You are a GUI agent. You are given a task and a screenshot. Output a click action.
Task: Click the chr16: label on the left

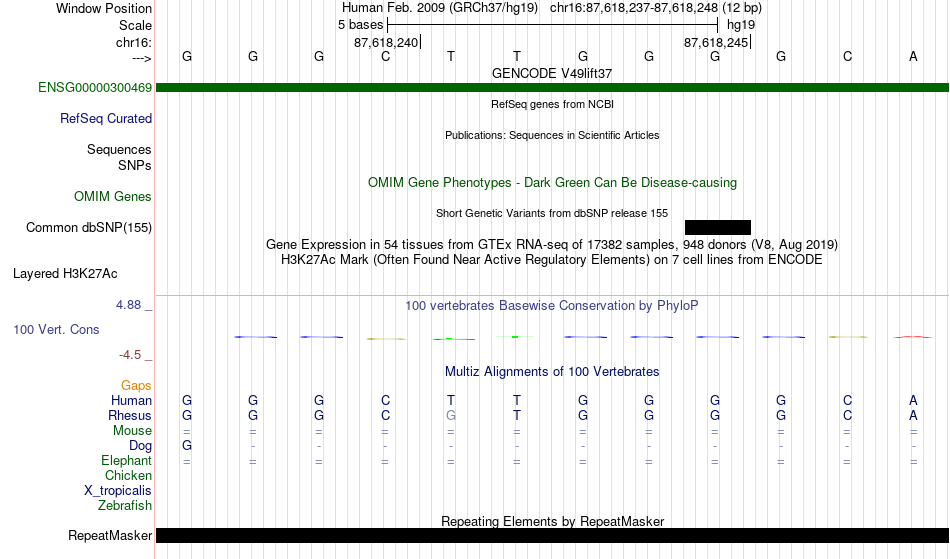coord(133,42)
